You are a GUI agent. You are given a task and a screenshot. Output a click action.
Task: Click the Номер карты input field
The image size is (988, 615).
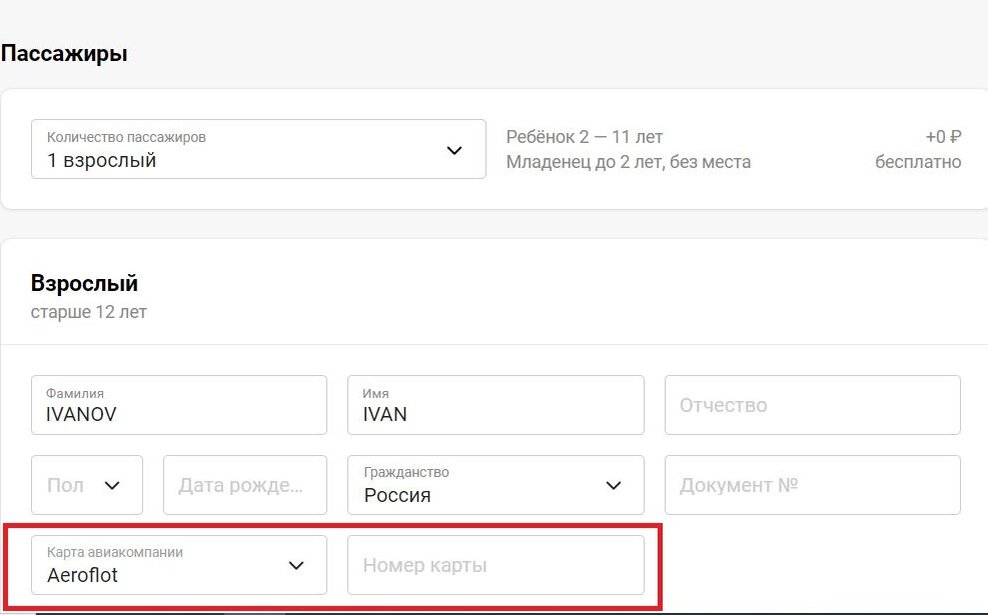[496, 565]
